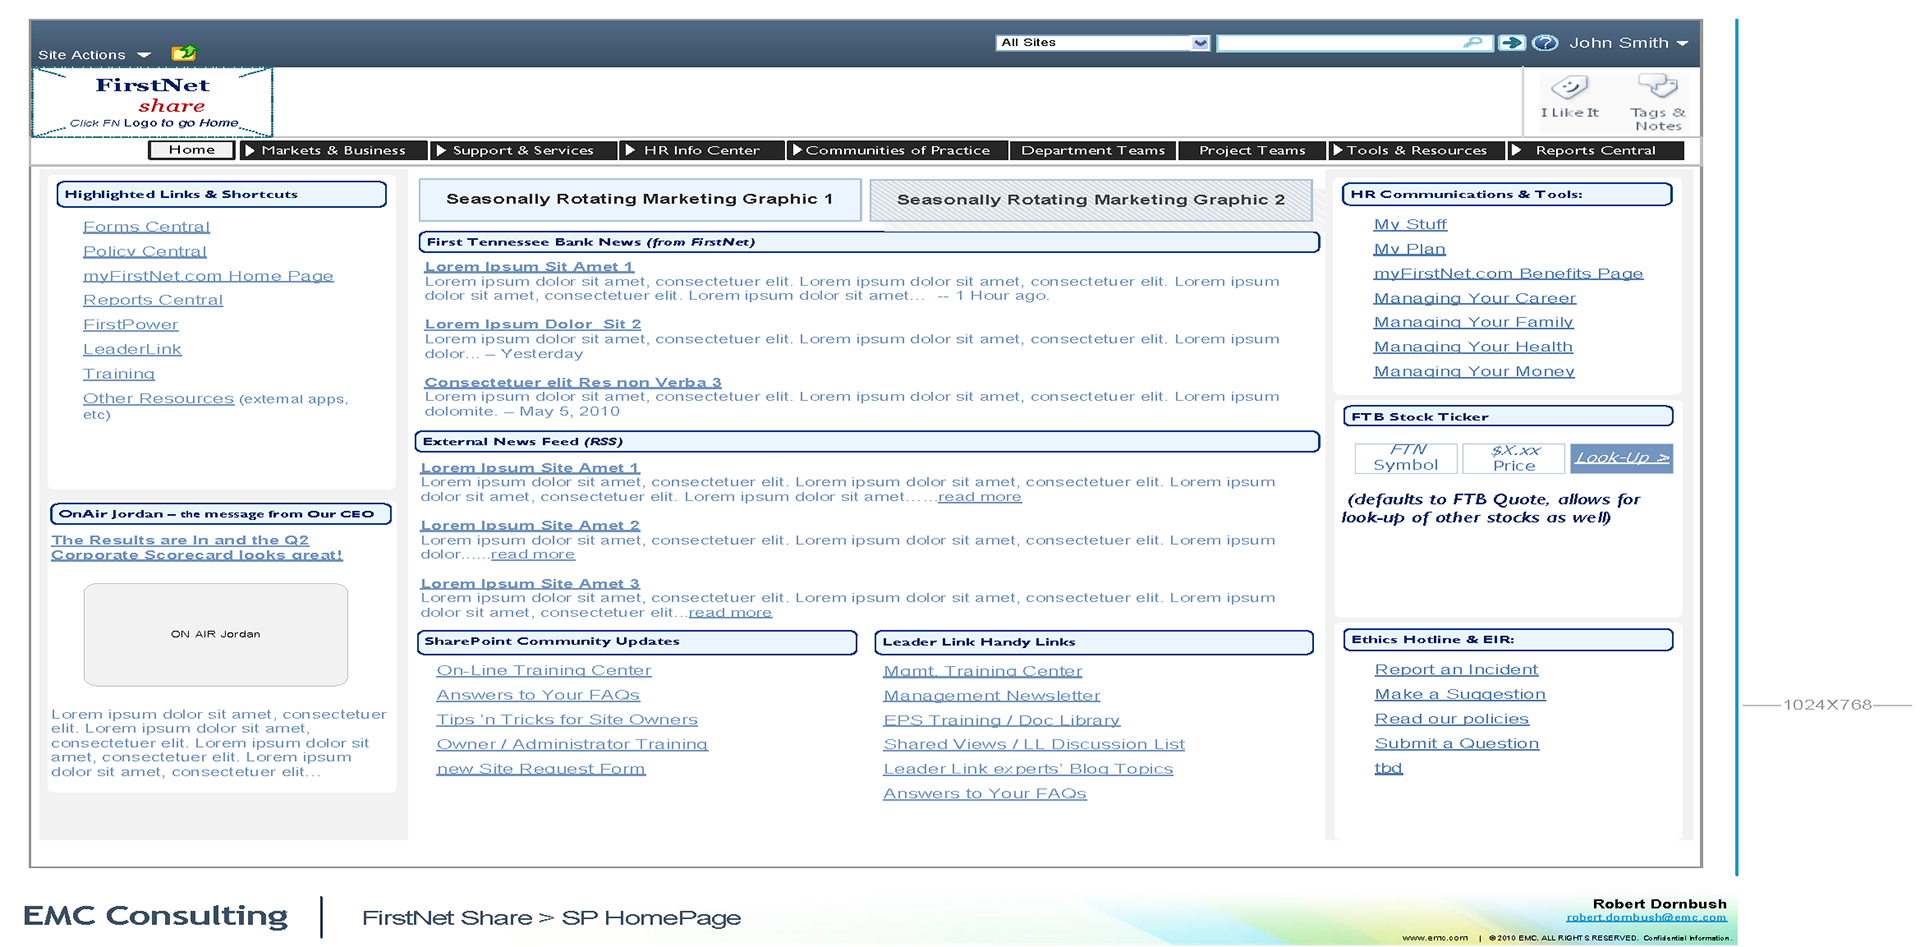Open the Q2 Corporate Scorecard headline link

click(197, 547)
